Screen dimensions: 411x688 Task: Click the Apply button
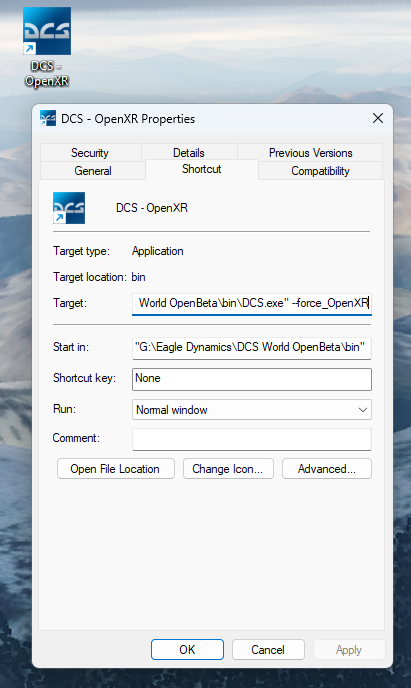coord(349,649)
